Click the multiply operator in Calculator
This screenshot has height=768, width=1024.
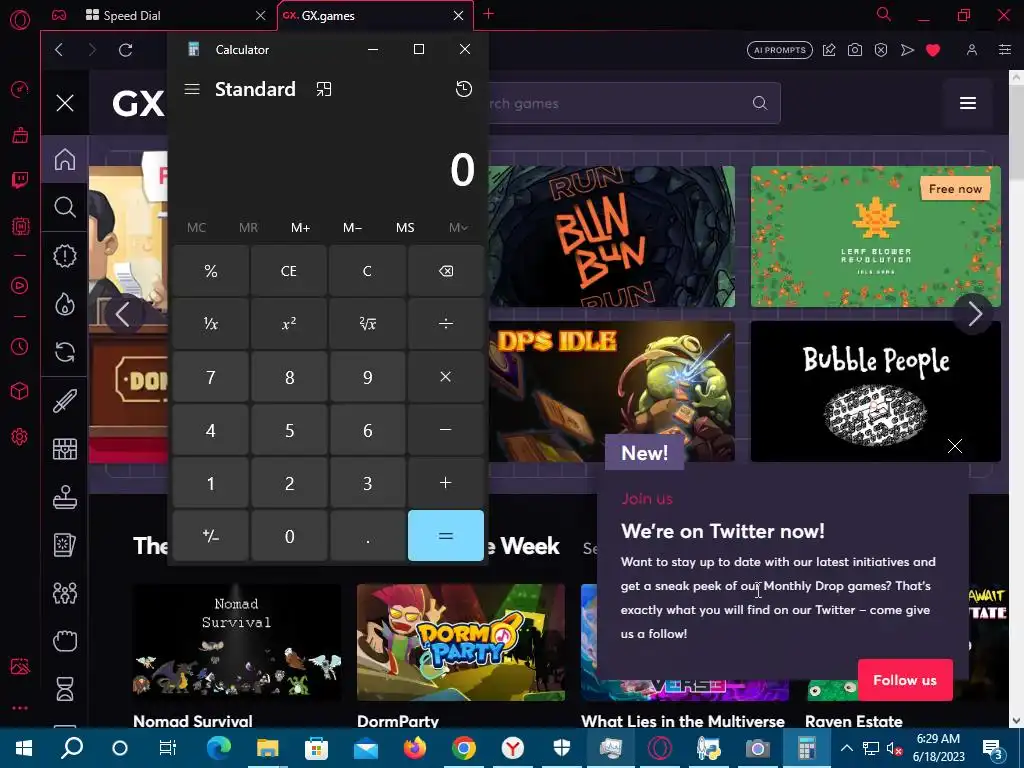coord(445,377)
